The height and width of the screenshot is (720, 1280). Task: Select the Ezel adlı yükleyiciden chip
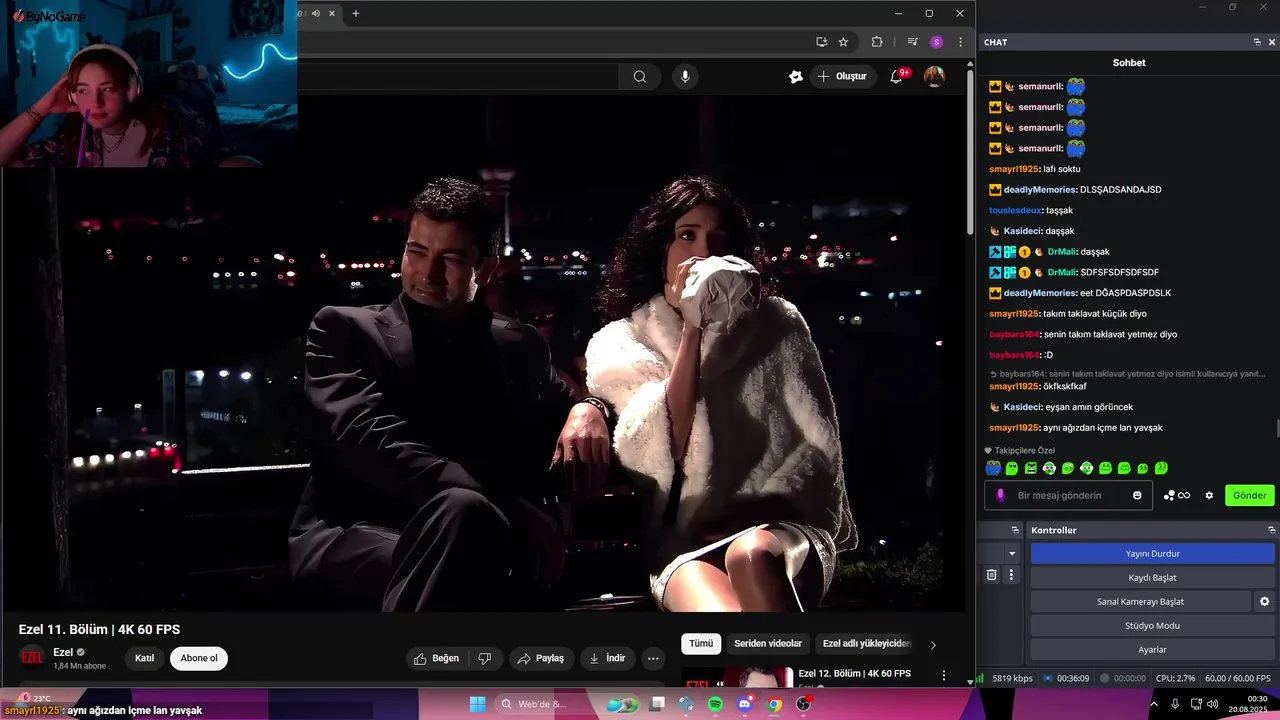(x=866, y=644)
